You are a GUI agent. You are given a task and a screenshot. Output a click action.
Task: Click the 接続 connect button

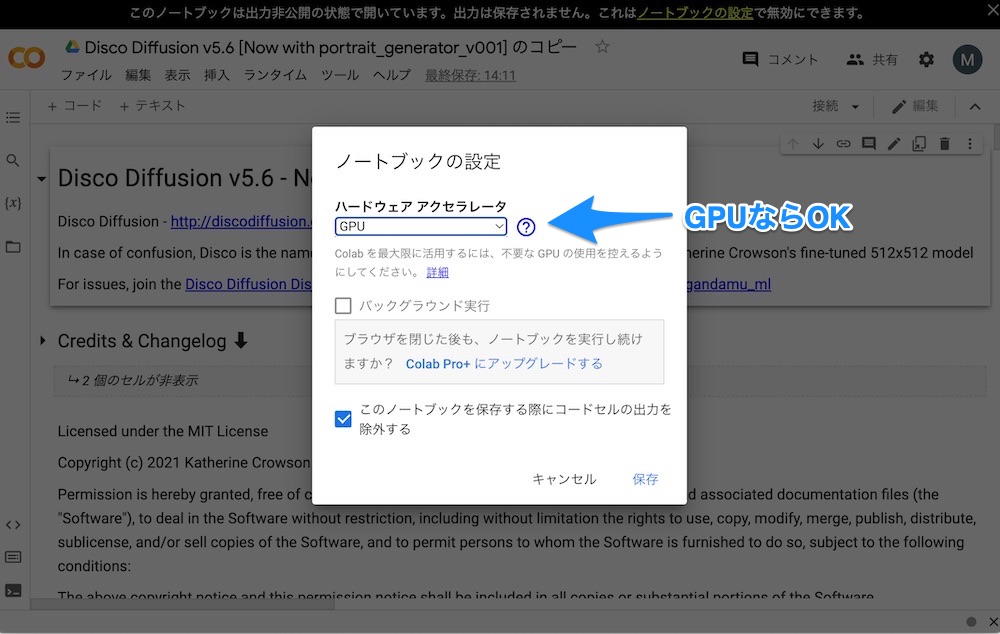825,106
